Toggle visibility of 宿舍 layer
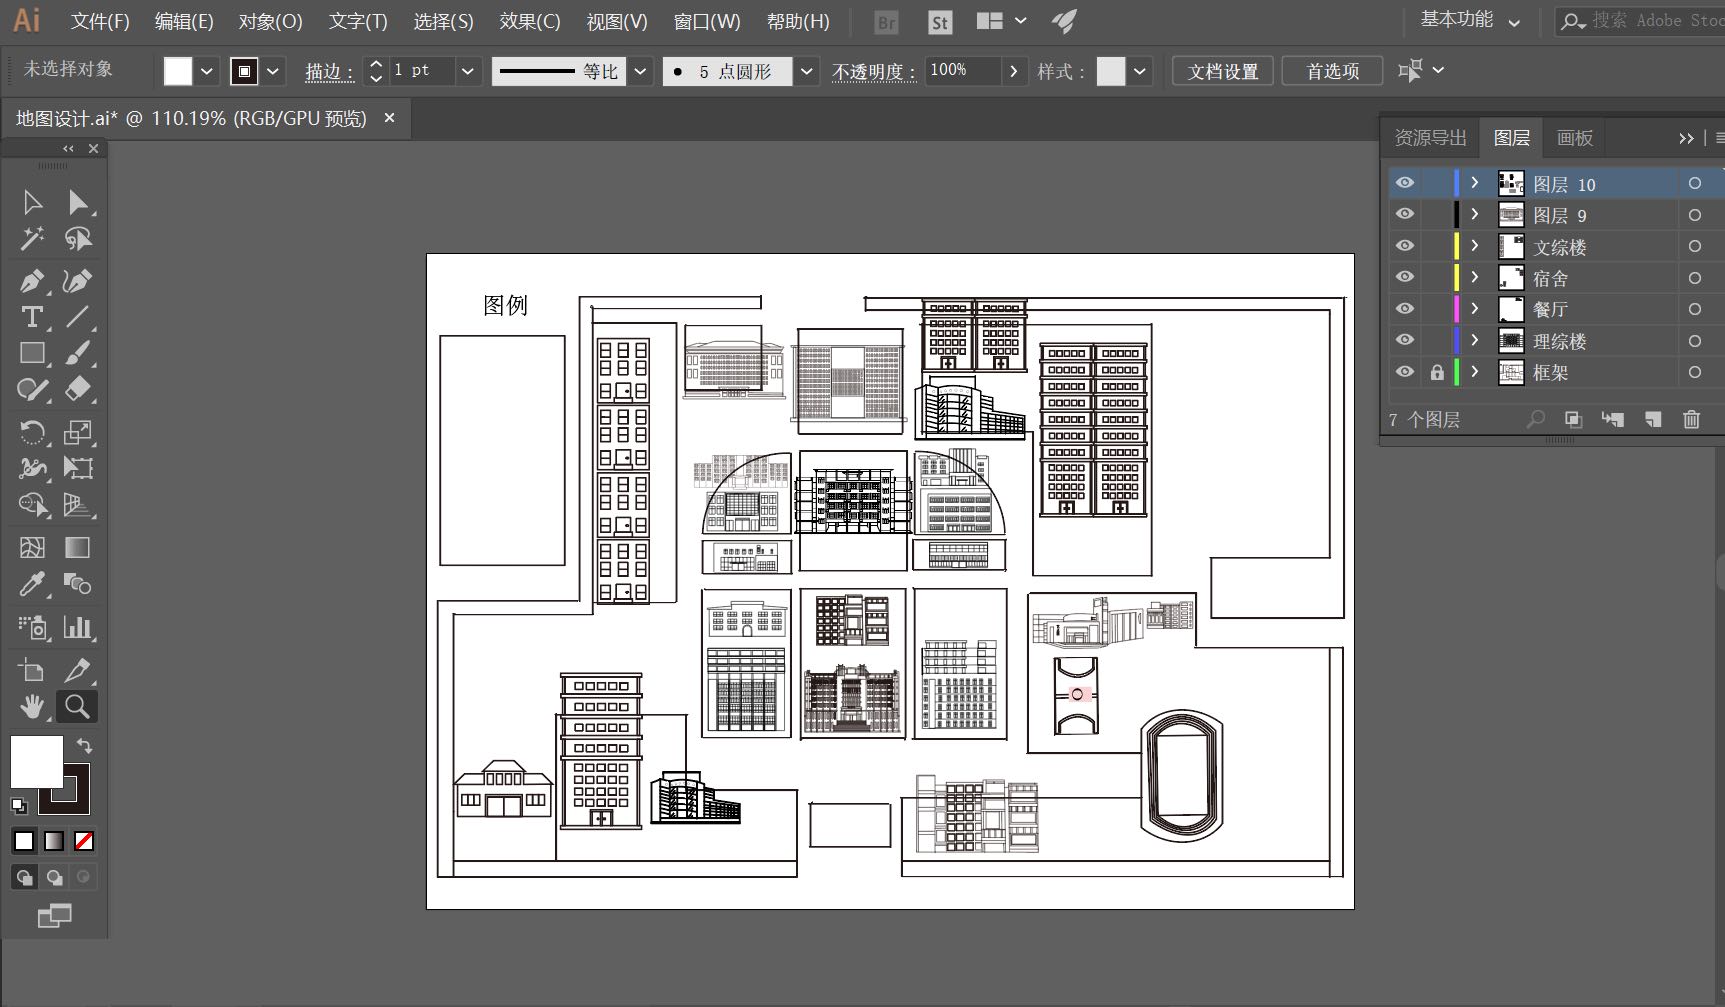 tap(1405, 277)
